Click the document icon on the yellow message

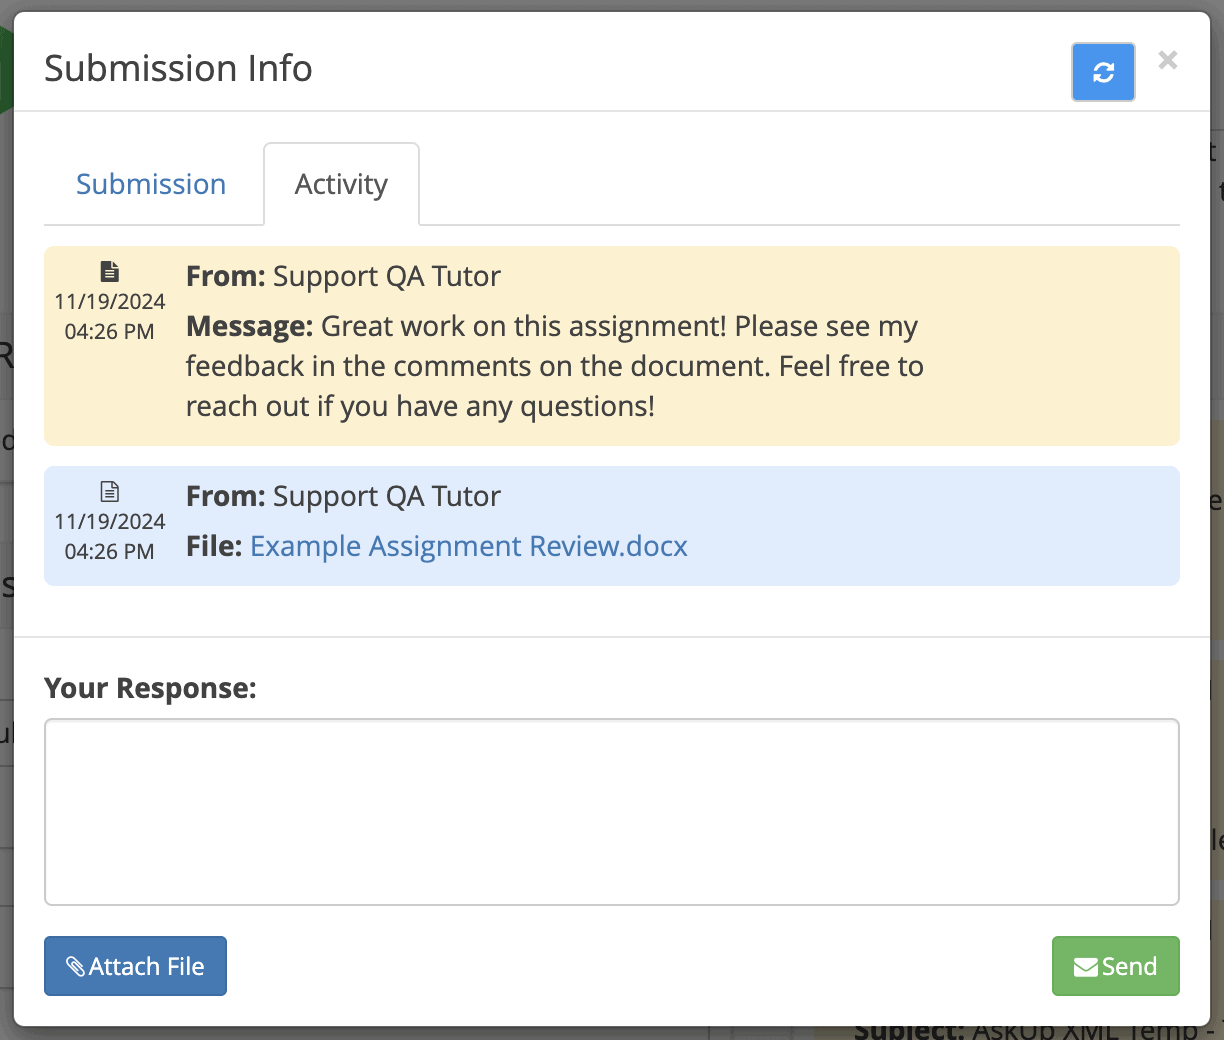pos(110,272)
